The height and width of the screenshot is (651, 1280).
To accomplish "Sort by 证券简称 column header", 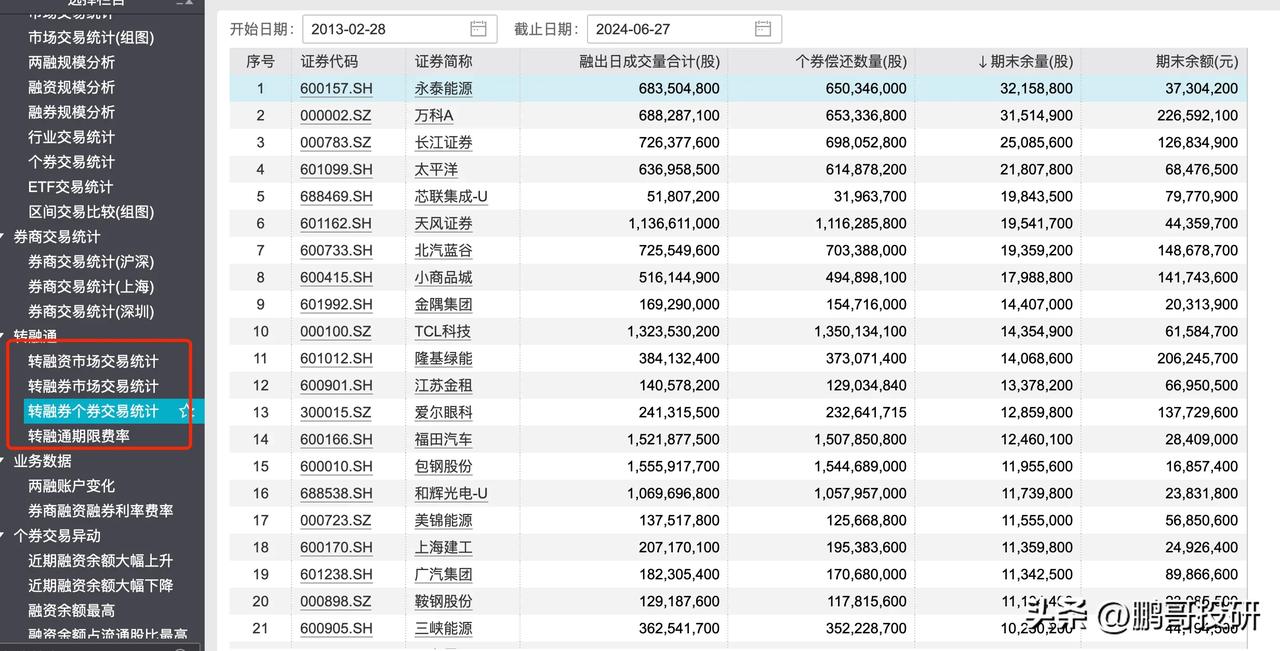I will pos(444,62).
